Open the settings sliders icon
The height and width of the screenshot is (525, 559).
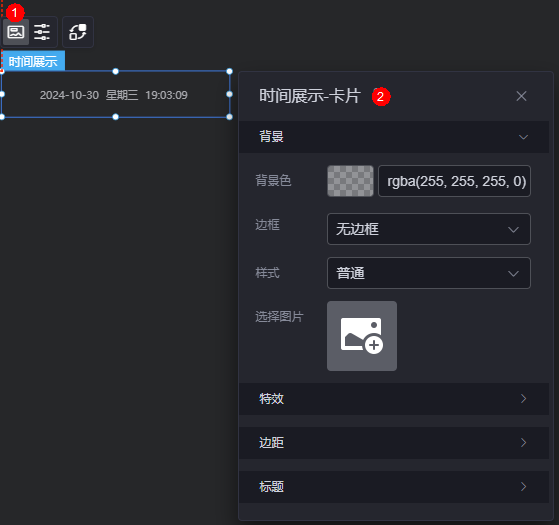[42, 32]
